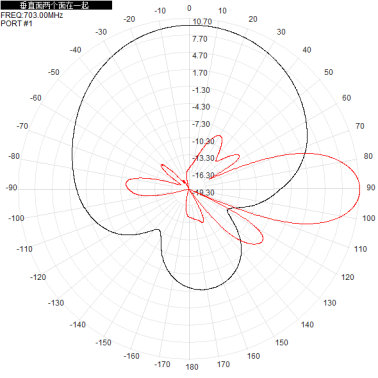
Task: Pick the -19.30 radial value near center
Action: click(203, 192)
